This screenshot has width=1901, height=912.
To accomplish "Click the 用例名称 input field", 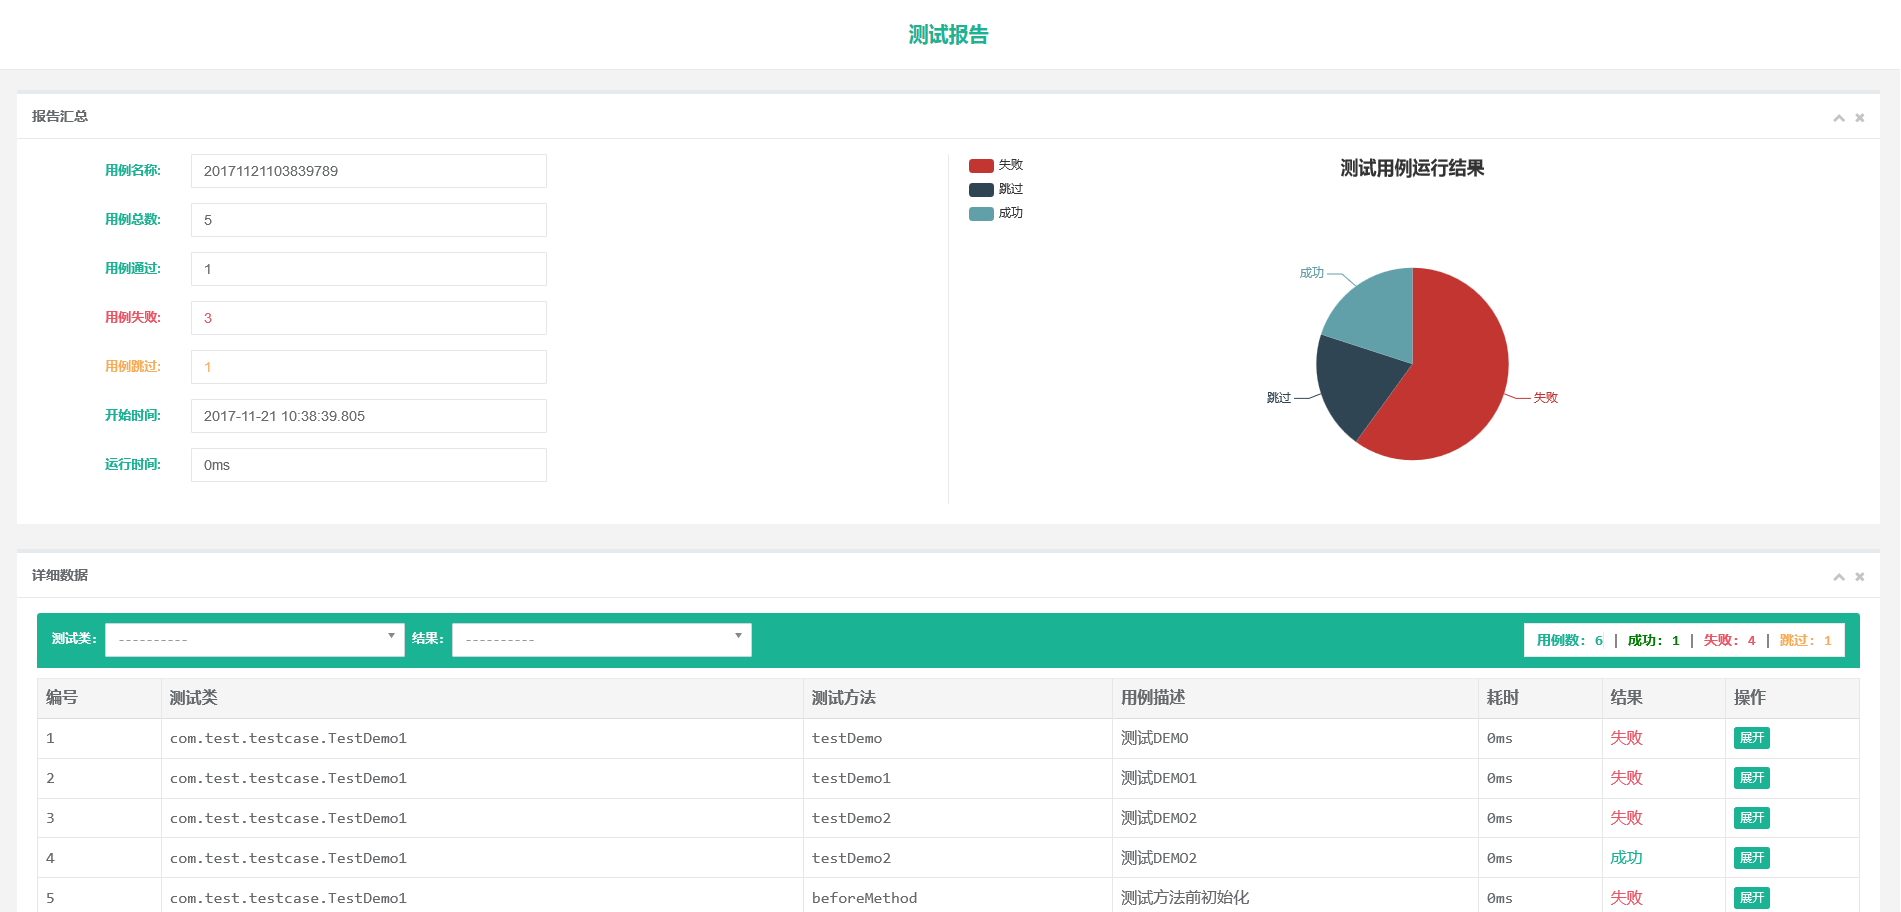I will tap(369, 171).
